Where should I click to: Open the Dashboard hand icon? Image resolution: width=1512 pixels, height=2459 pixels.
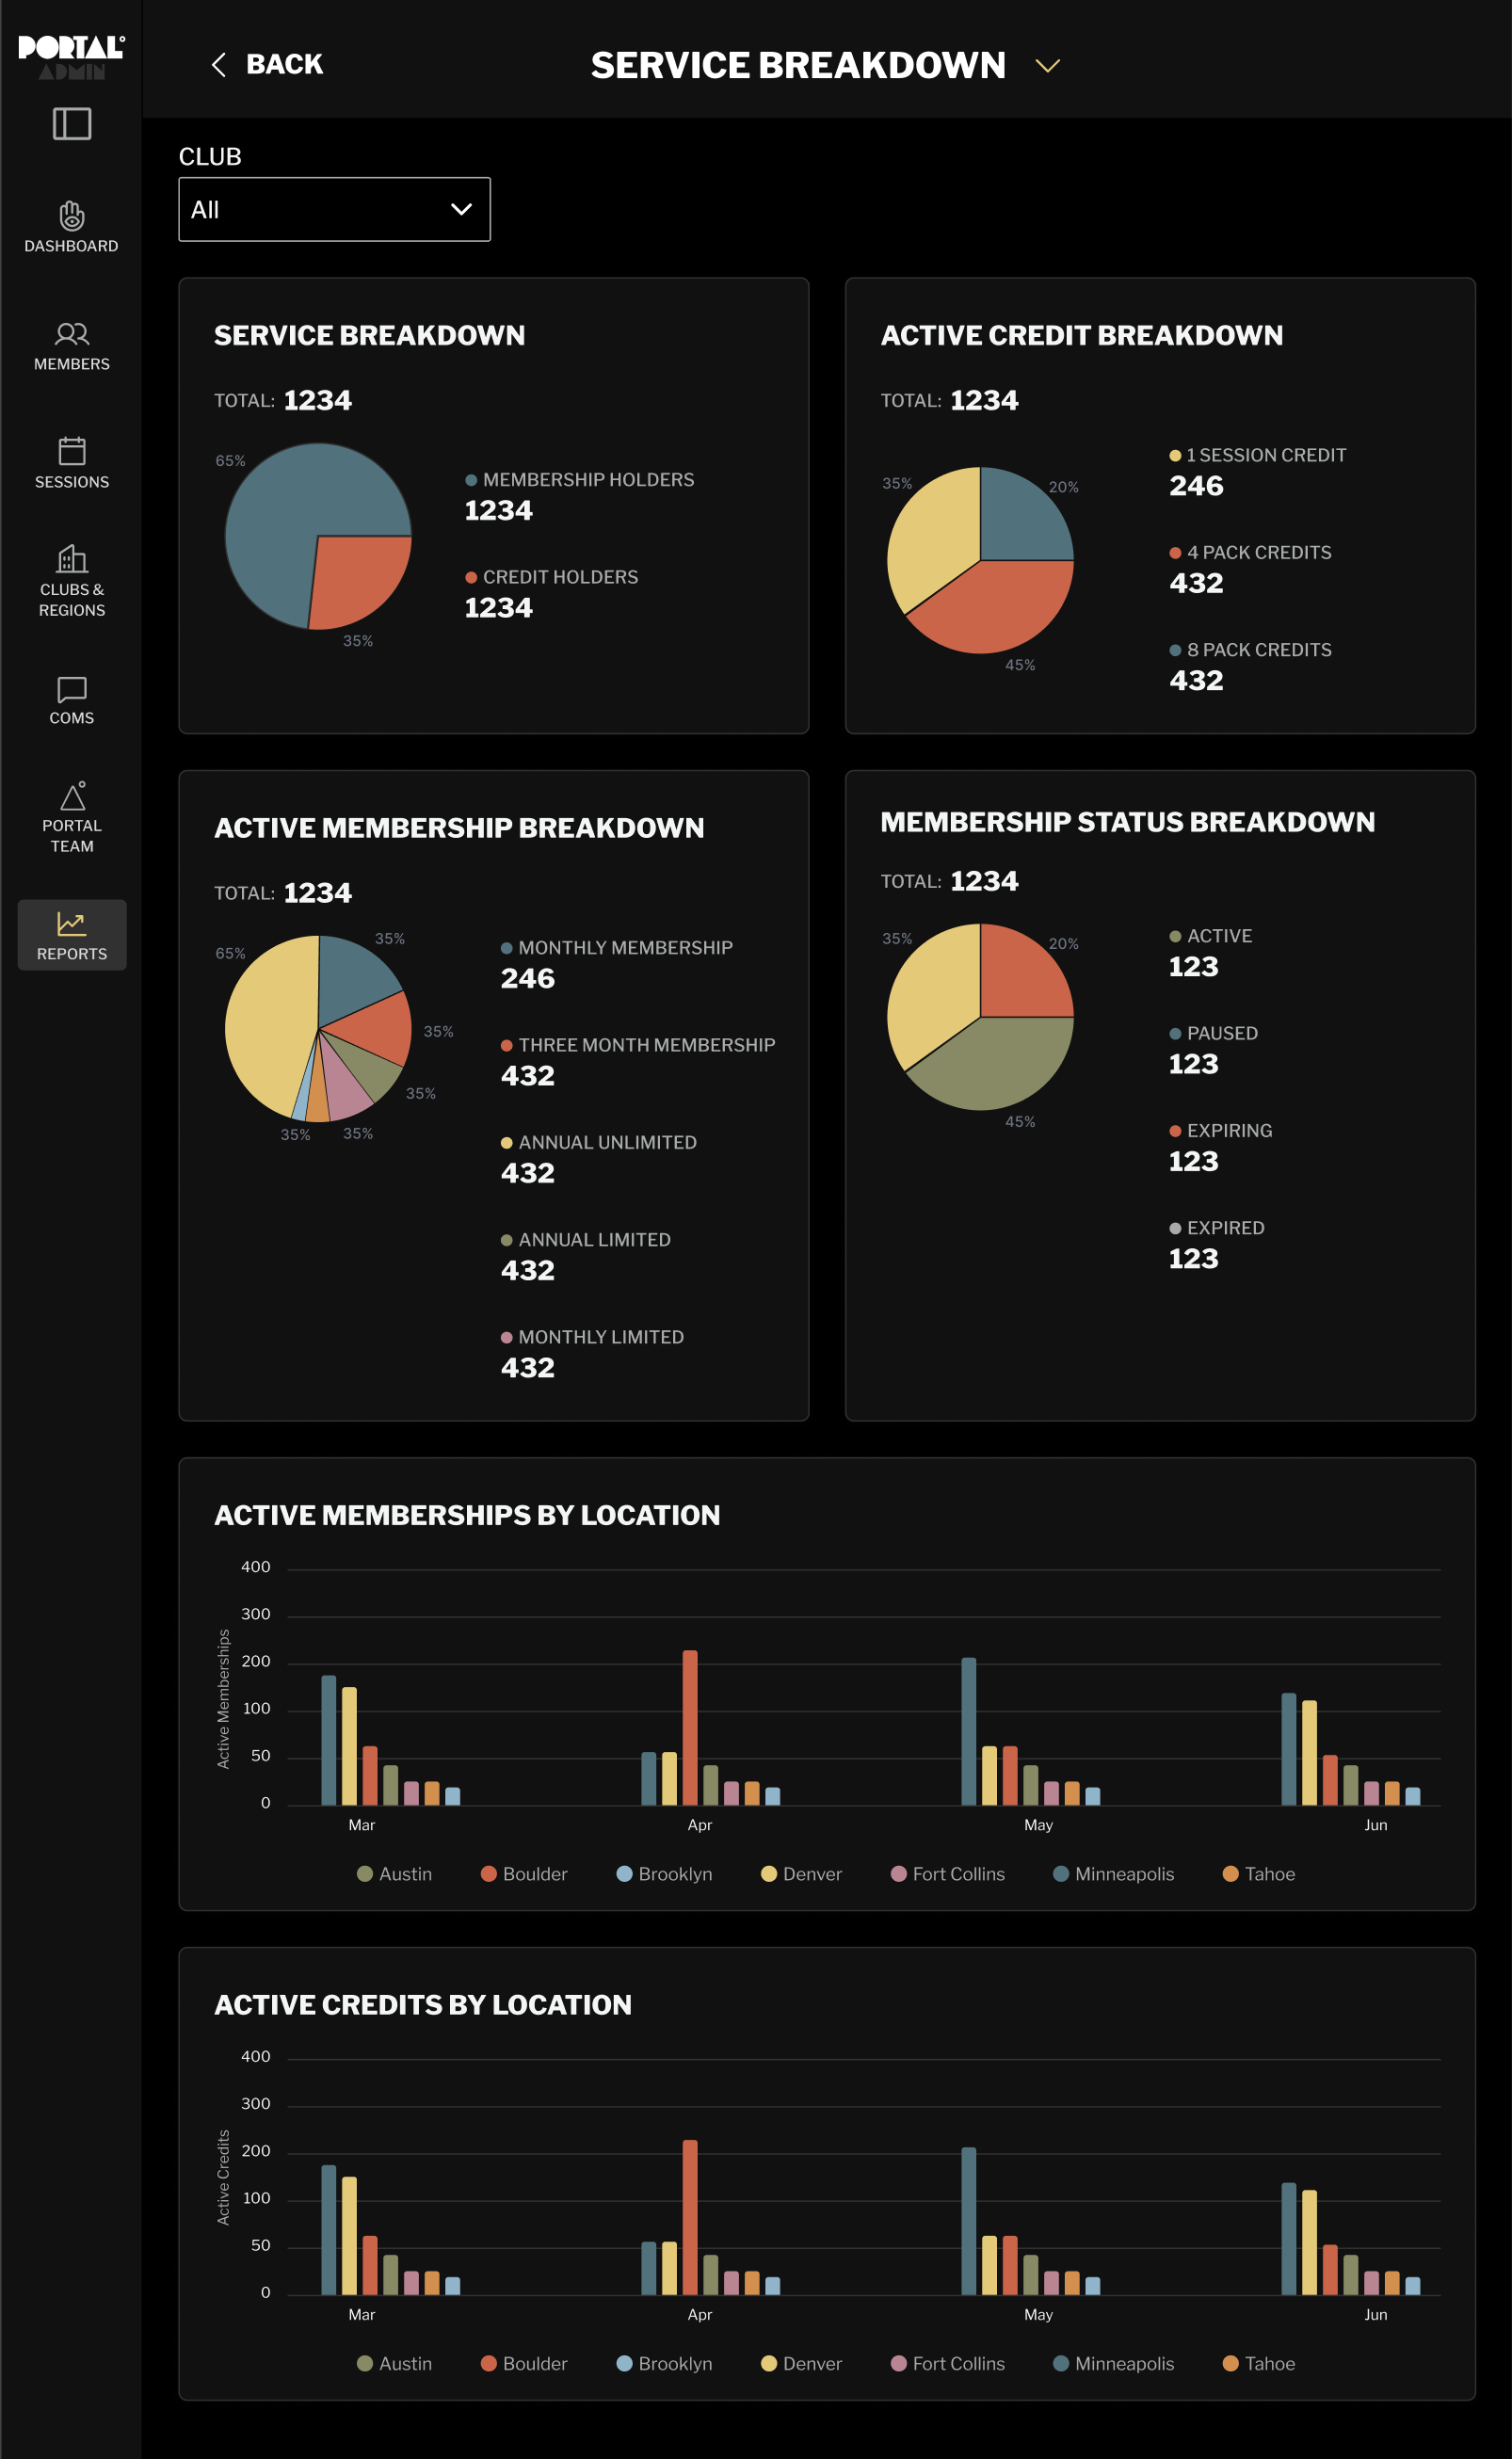coord(71,216)
